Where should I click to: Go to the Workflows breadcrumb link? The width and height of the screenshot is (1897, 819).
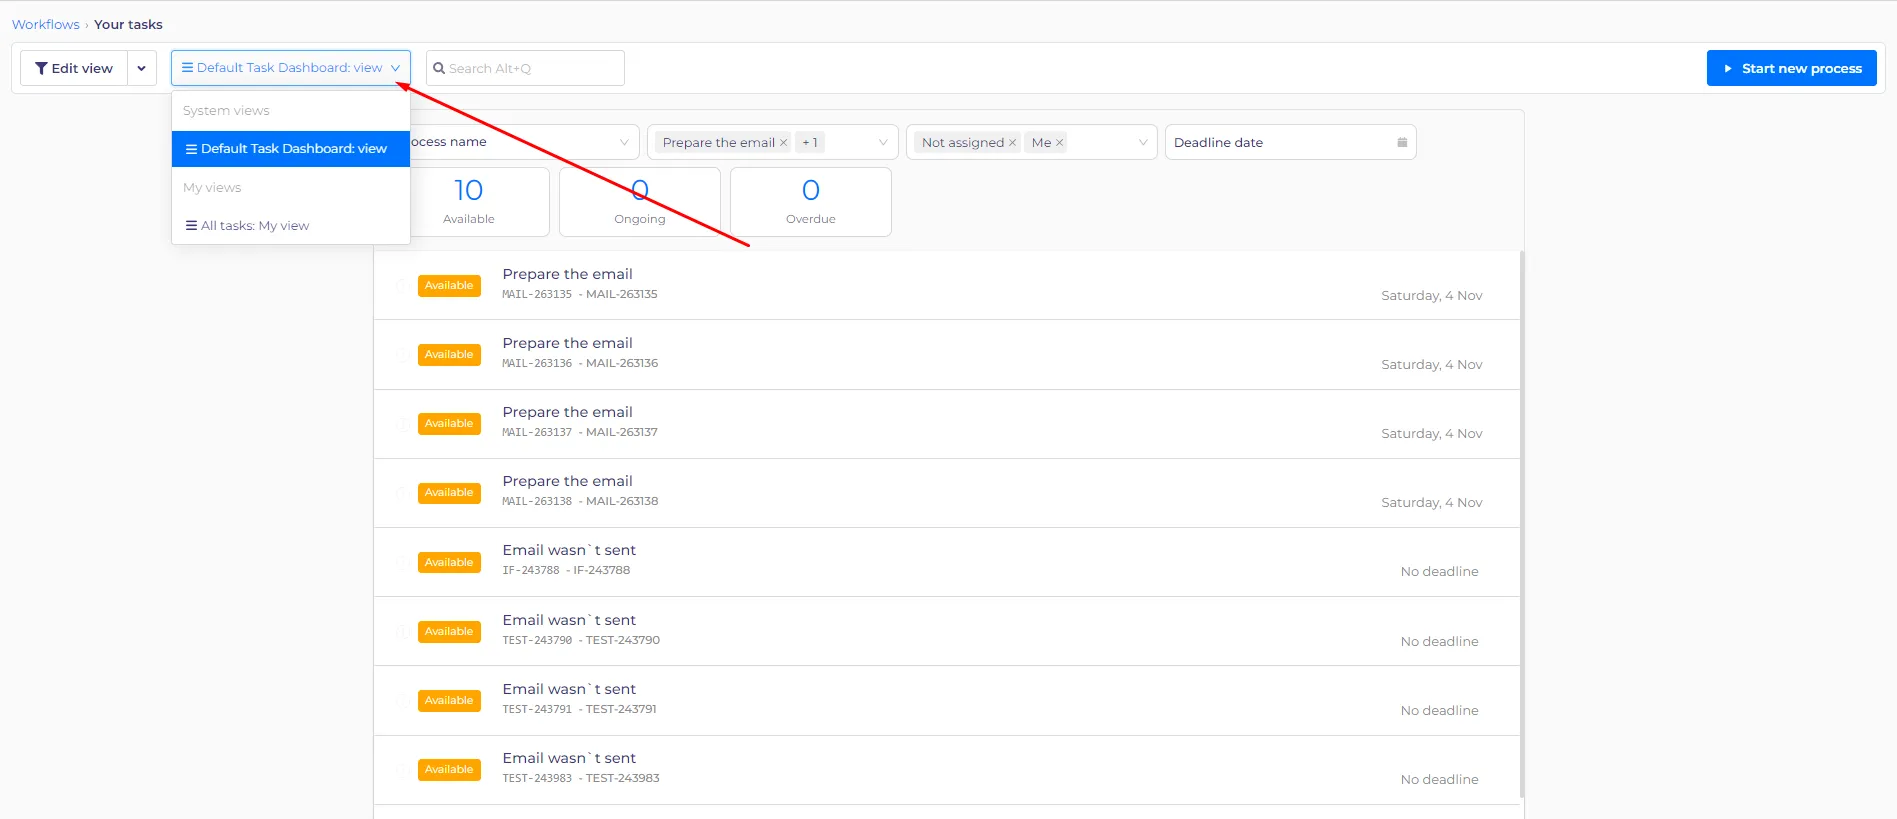(45, 24)
